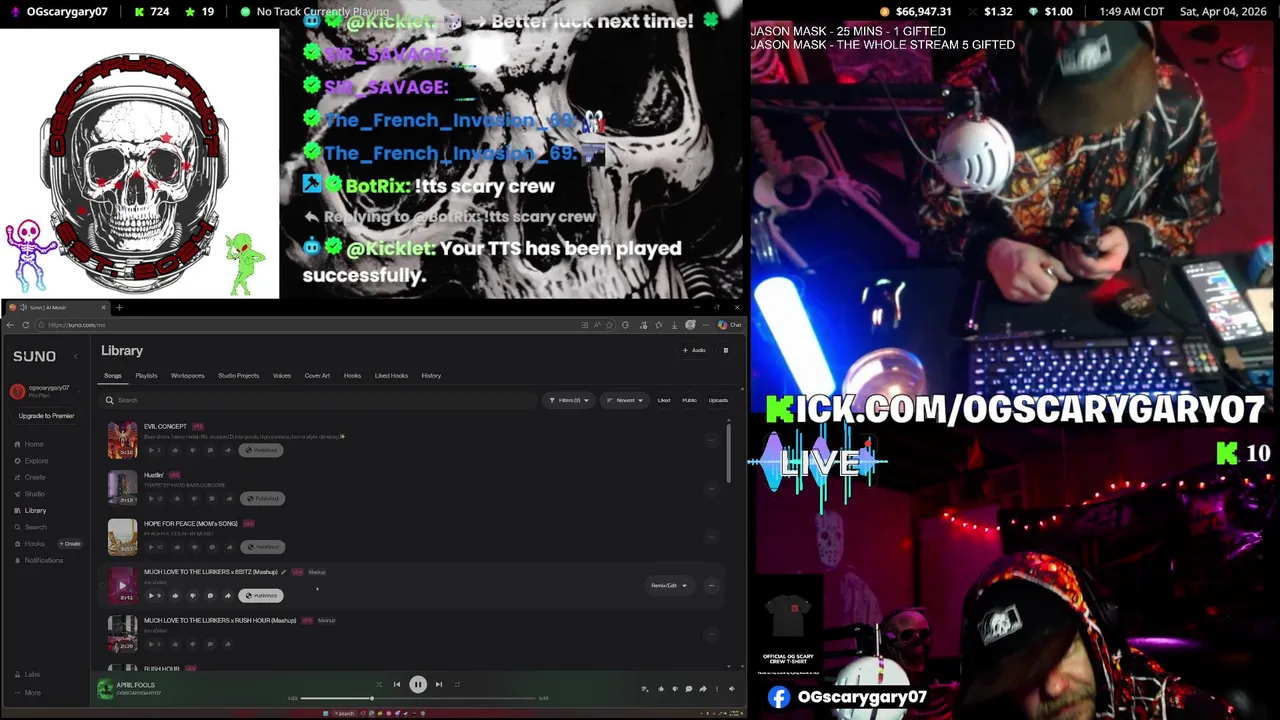Viewport: 1280px width, 720px height.
Task: Switch to the Cover Art tab
Action: point(317,375)
